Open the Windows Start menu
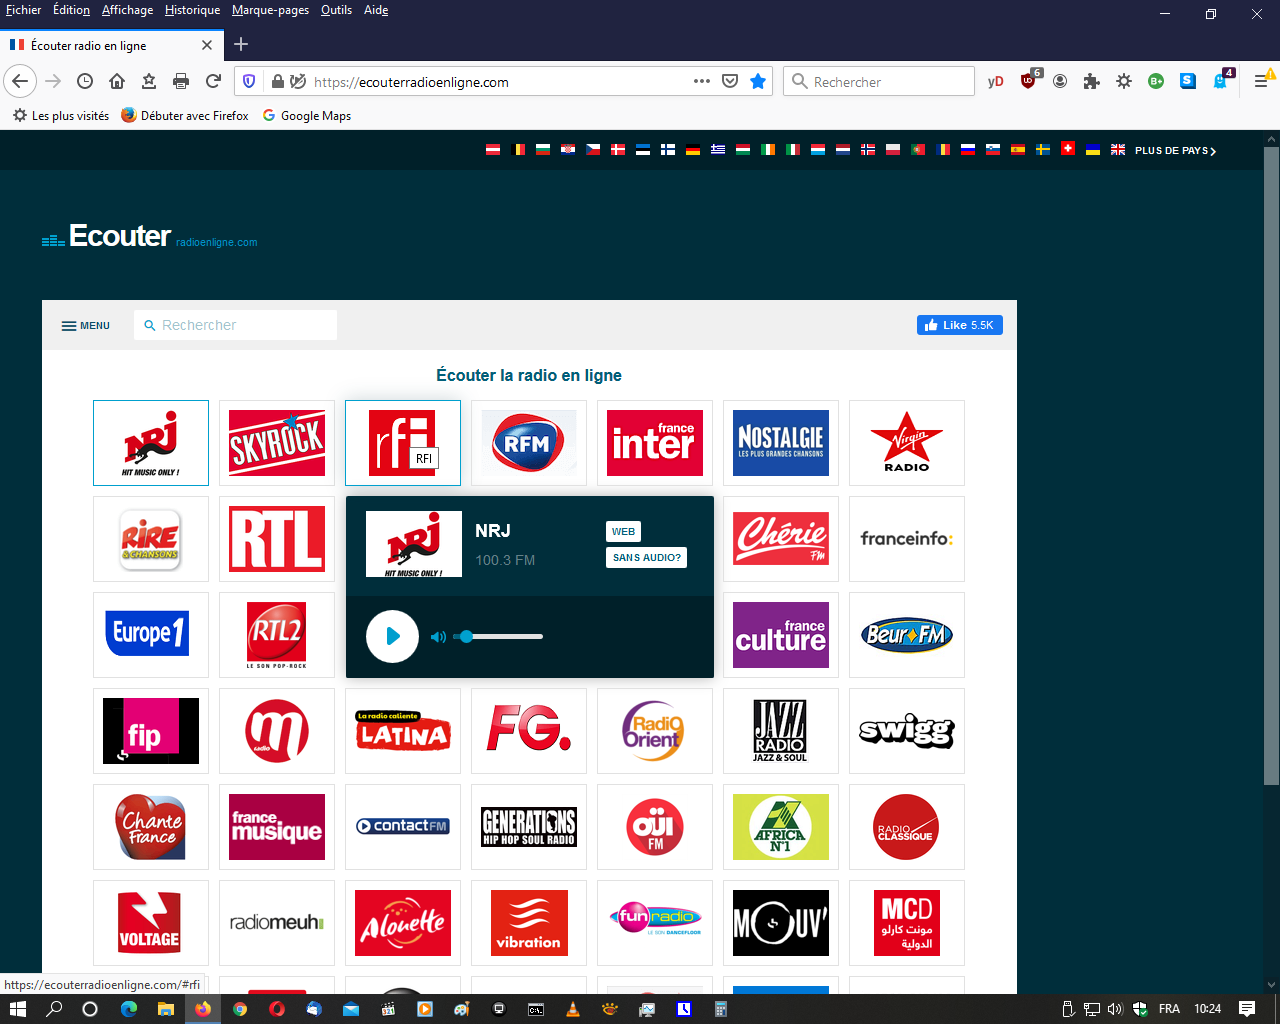 coord(17,1009)
